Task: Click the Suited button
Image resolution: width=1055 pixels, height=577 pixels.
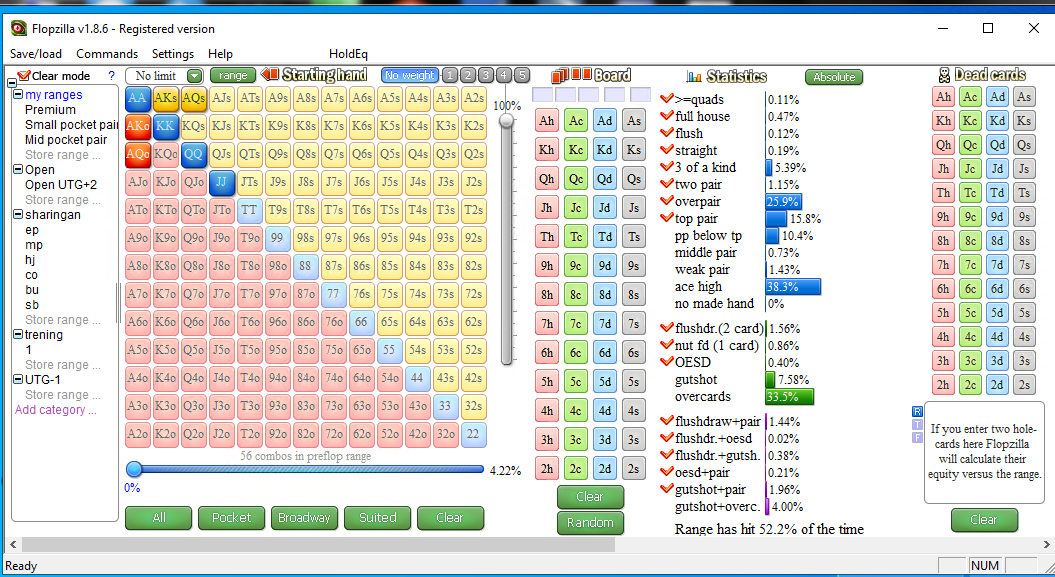Action: point(377,518)
